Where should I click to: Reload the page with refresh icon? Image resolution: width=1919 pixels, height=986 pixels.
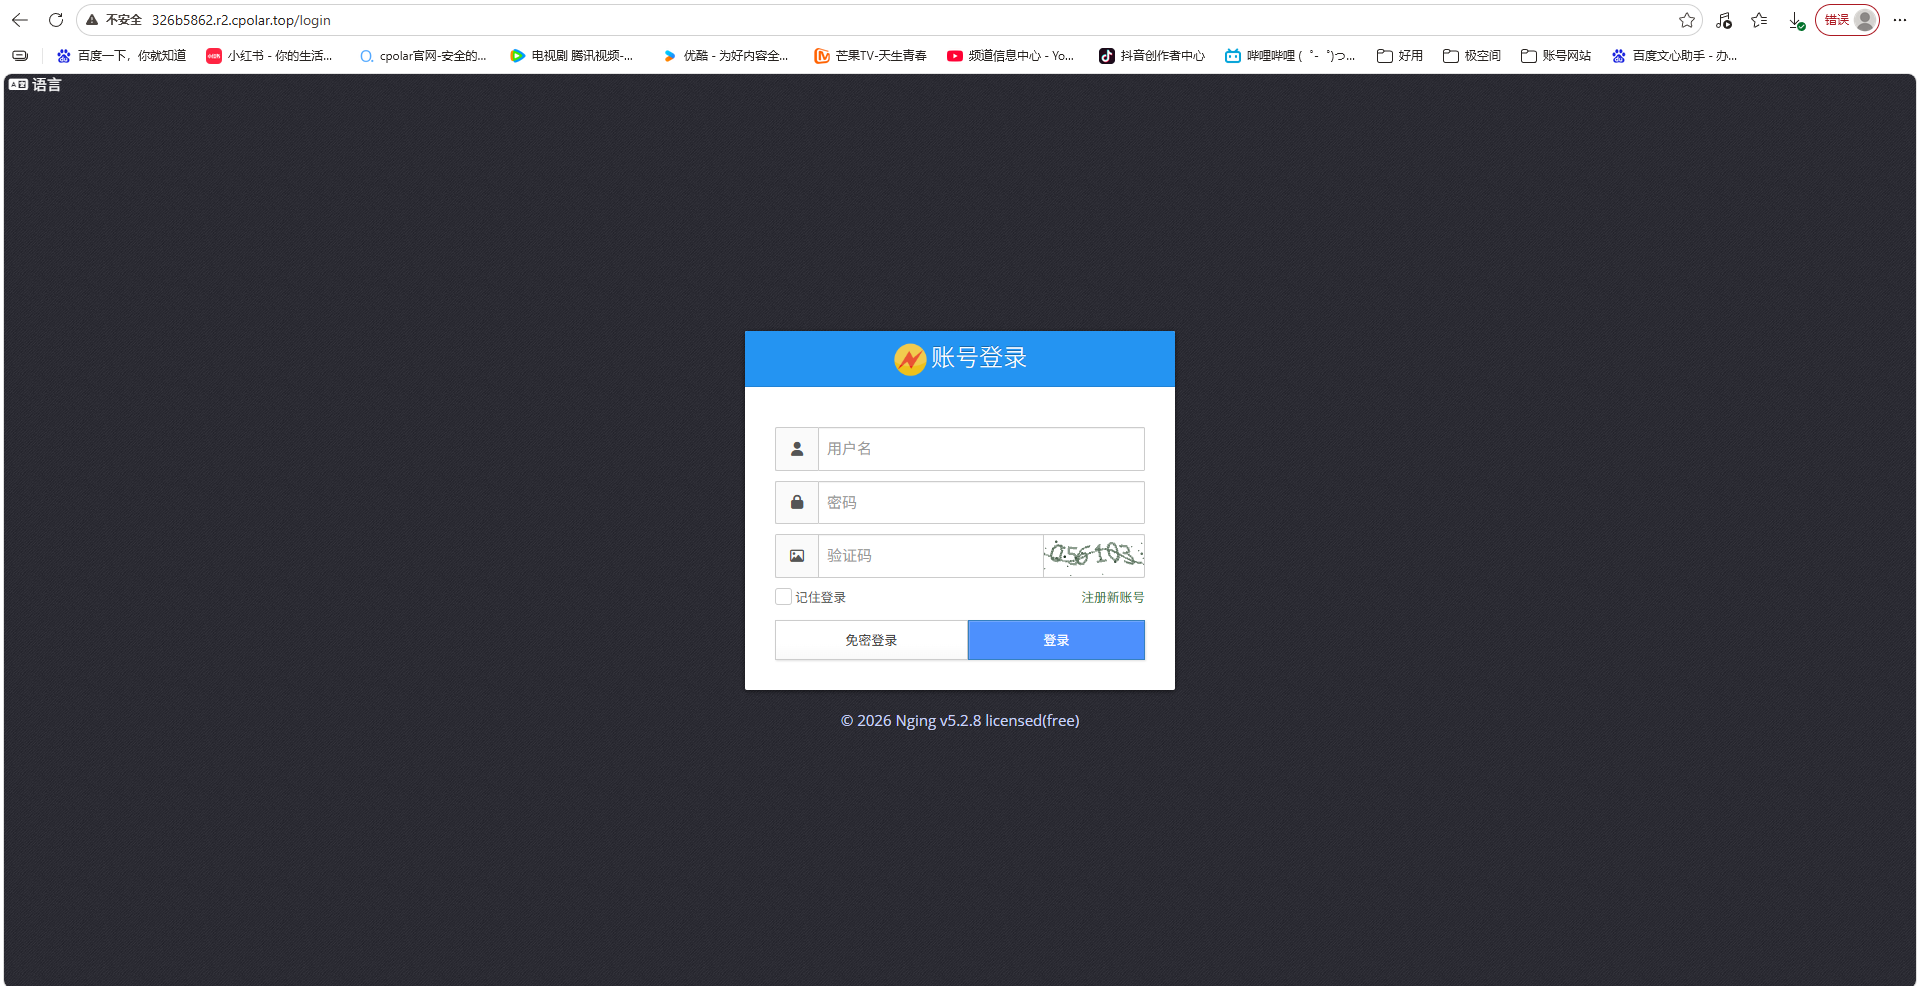[56, 20]
